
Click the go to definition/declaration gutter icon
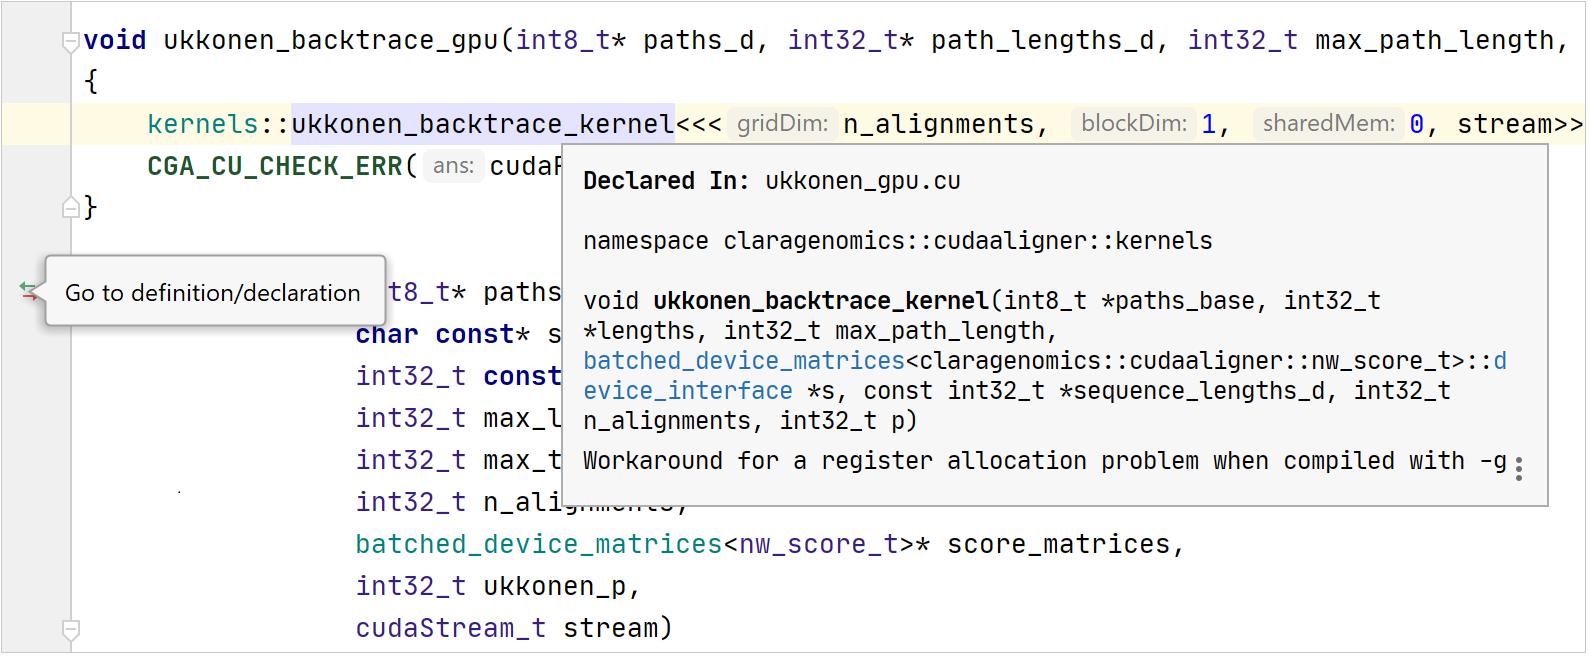click(28, 291)
